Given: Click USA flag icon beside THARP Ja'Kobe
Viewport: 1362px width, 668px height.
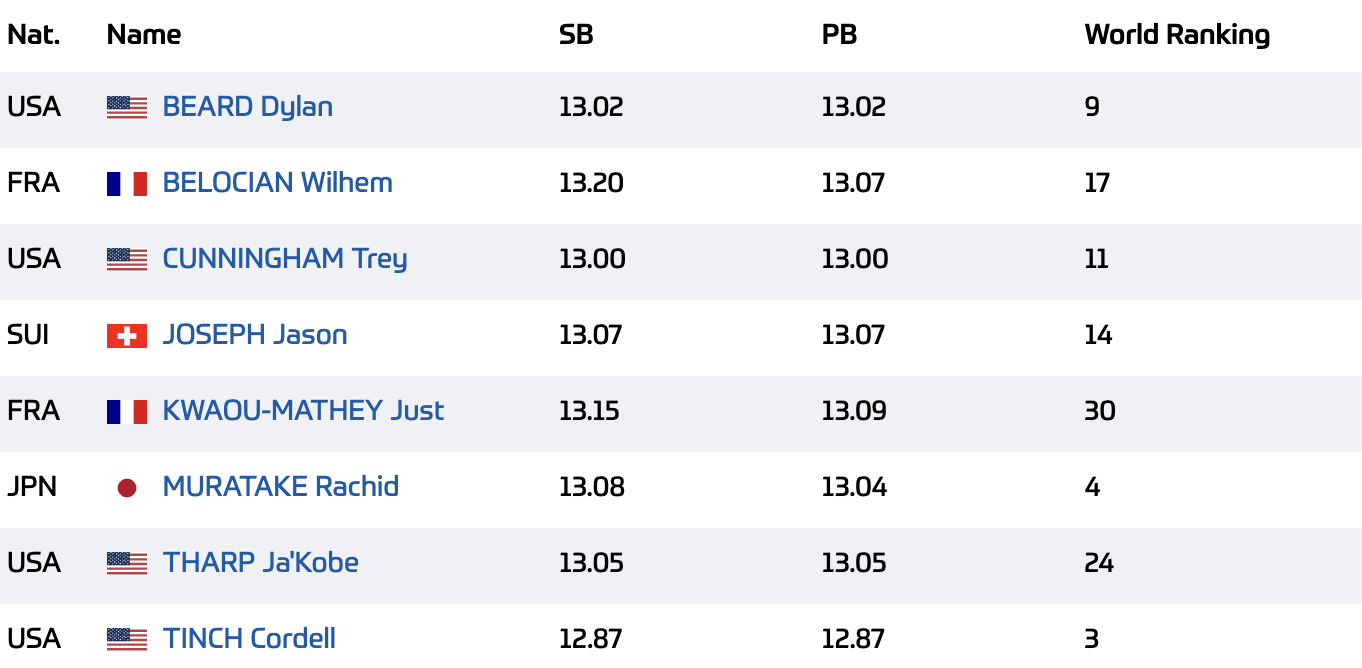Looking at the screenshot, I should pos(127,564).
